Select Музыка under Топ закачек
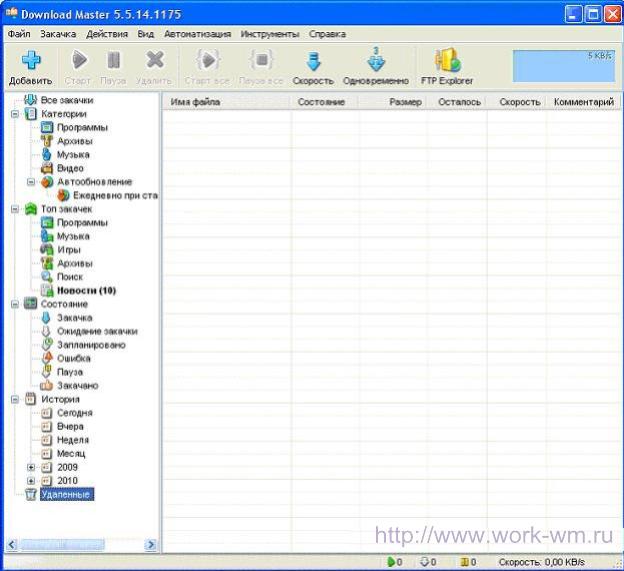Screen dimensions: 624x571 point(73,236)
